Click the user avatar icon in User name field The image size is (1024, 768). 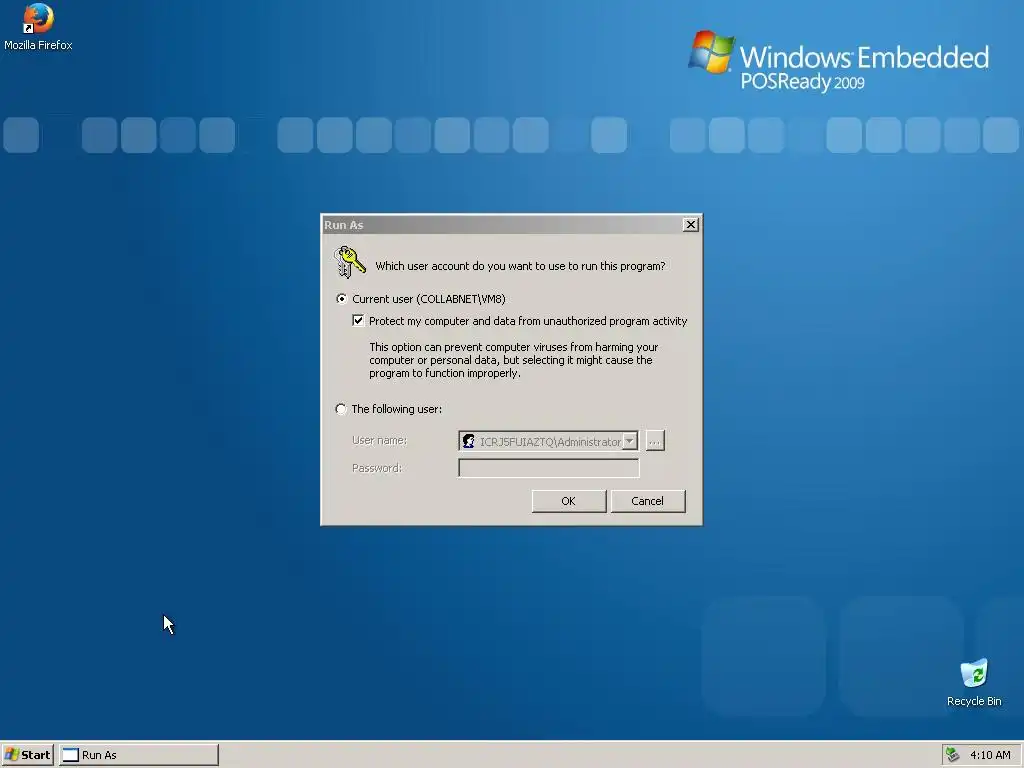coord(468,441)
